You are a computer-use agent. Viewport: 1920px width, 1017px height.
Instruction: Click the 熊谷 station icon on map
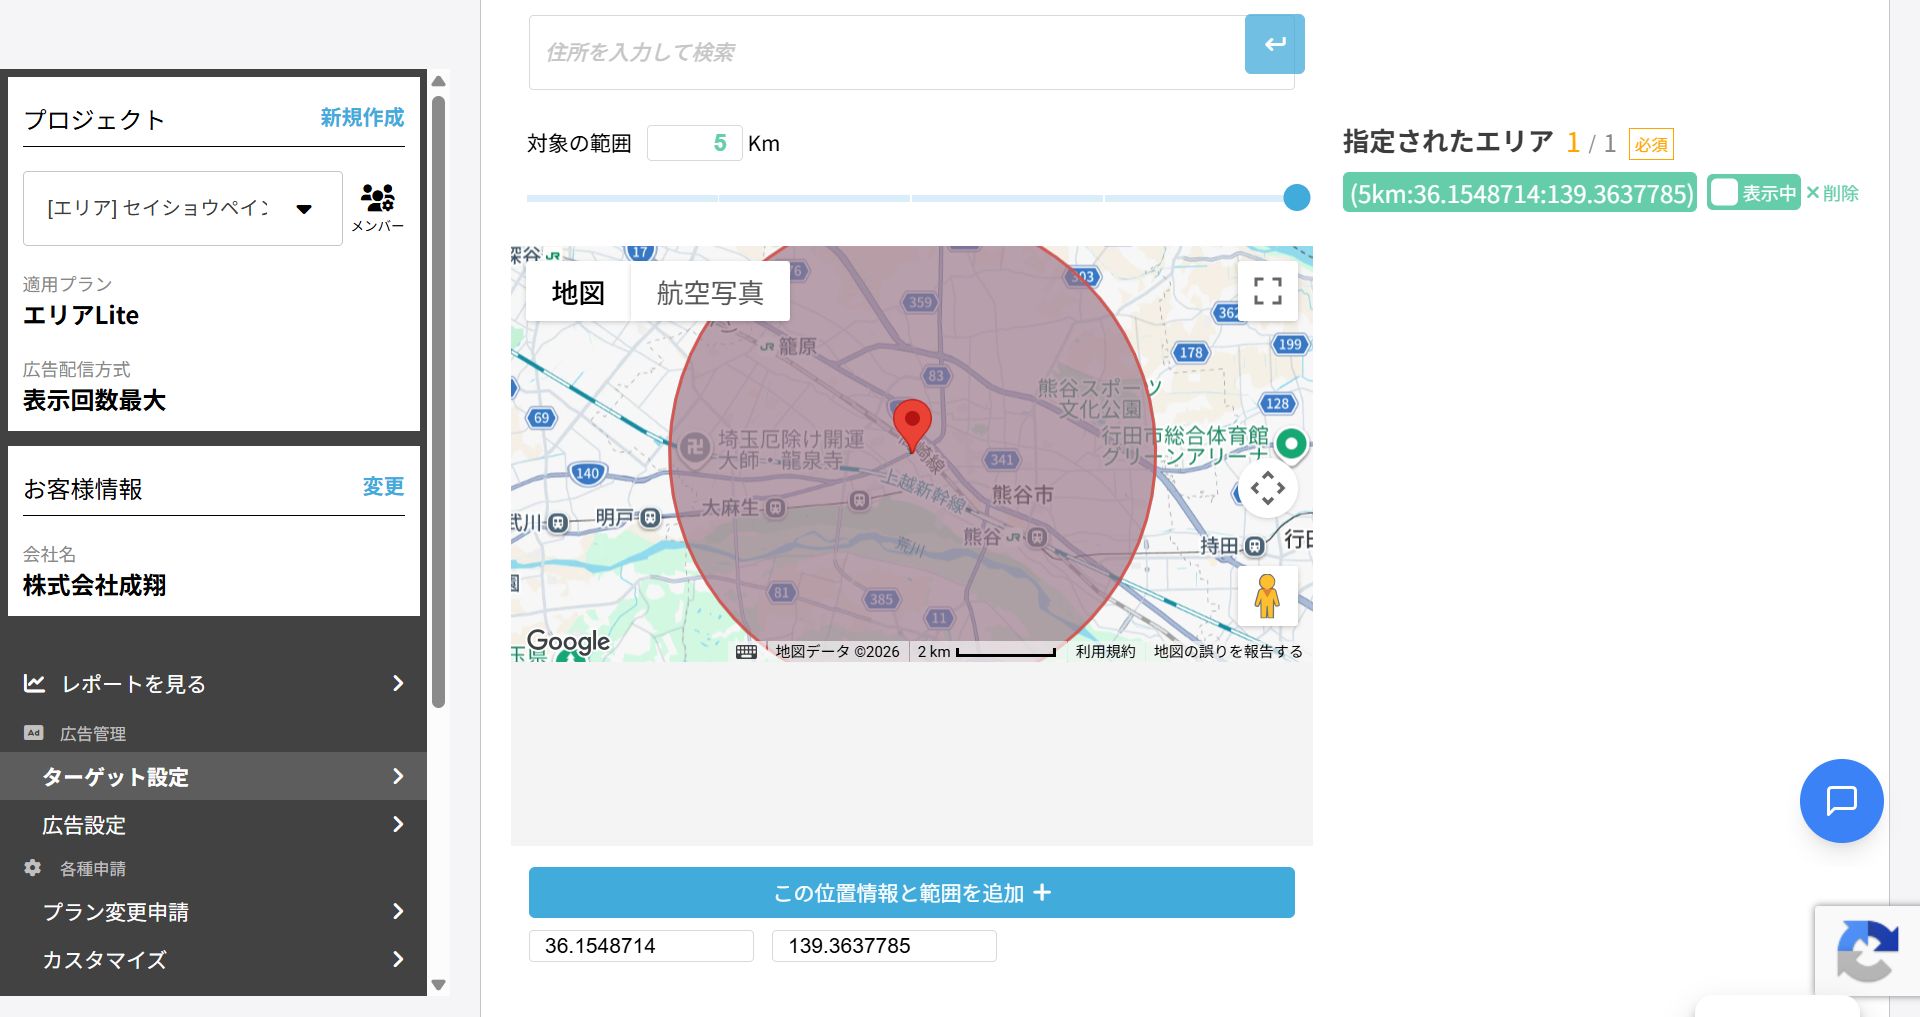pyautogui.click(x=1038, y=538)
